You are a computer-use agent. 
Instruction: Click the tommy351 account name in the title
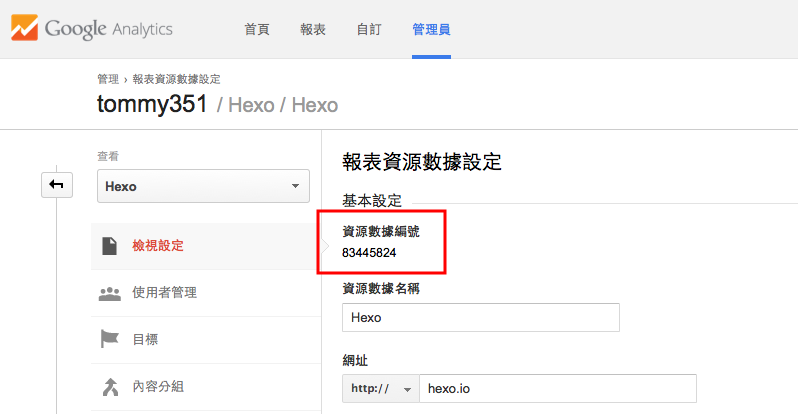153,104
